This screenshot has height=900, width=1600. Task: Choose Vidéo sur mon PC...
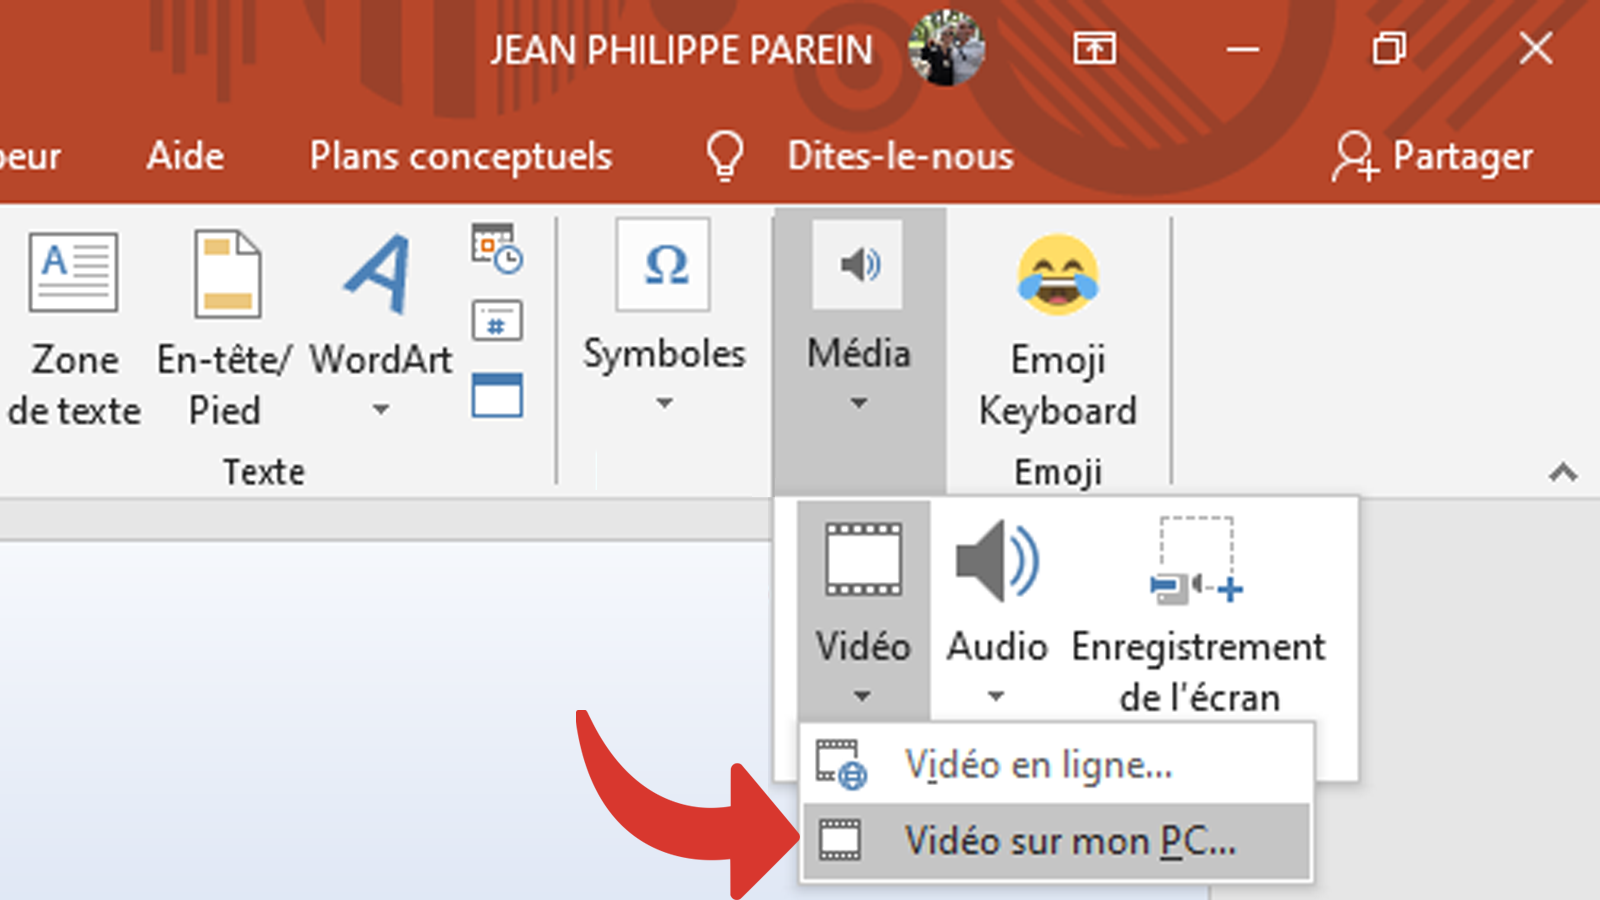click(x=1070, y=840)
